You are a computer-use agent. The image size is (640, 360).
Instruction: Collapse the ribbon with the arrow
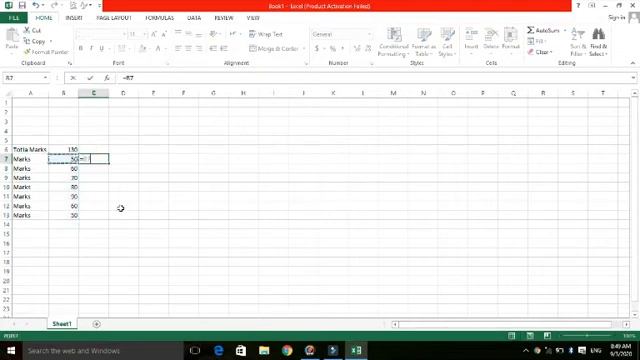(x=633, y=63)
